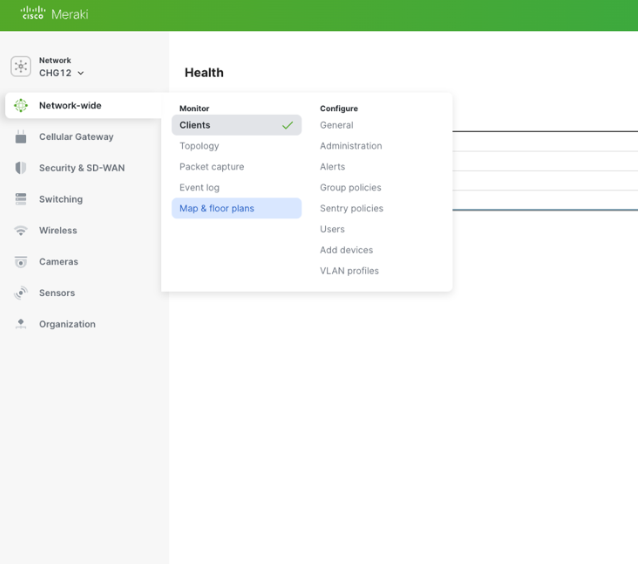The height and width of the screenshot is (564, 638).
Task: Click the Network-wide sidebar icon
Action: 21,105
